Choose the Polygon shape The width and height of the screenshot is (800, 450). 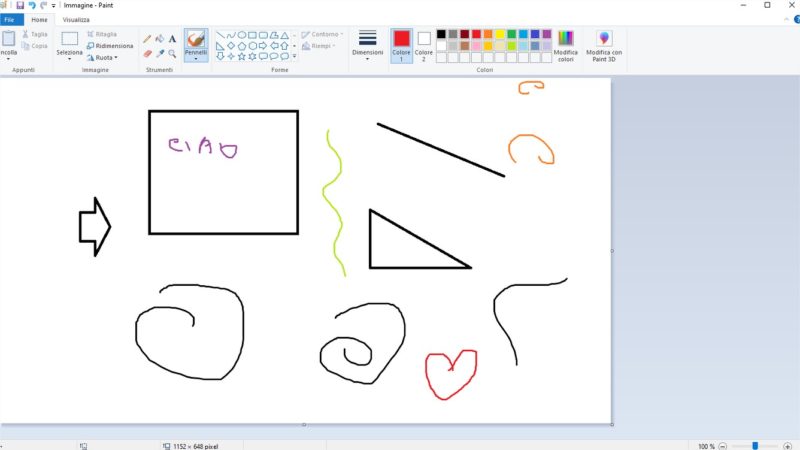(274, 35)
